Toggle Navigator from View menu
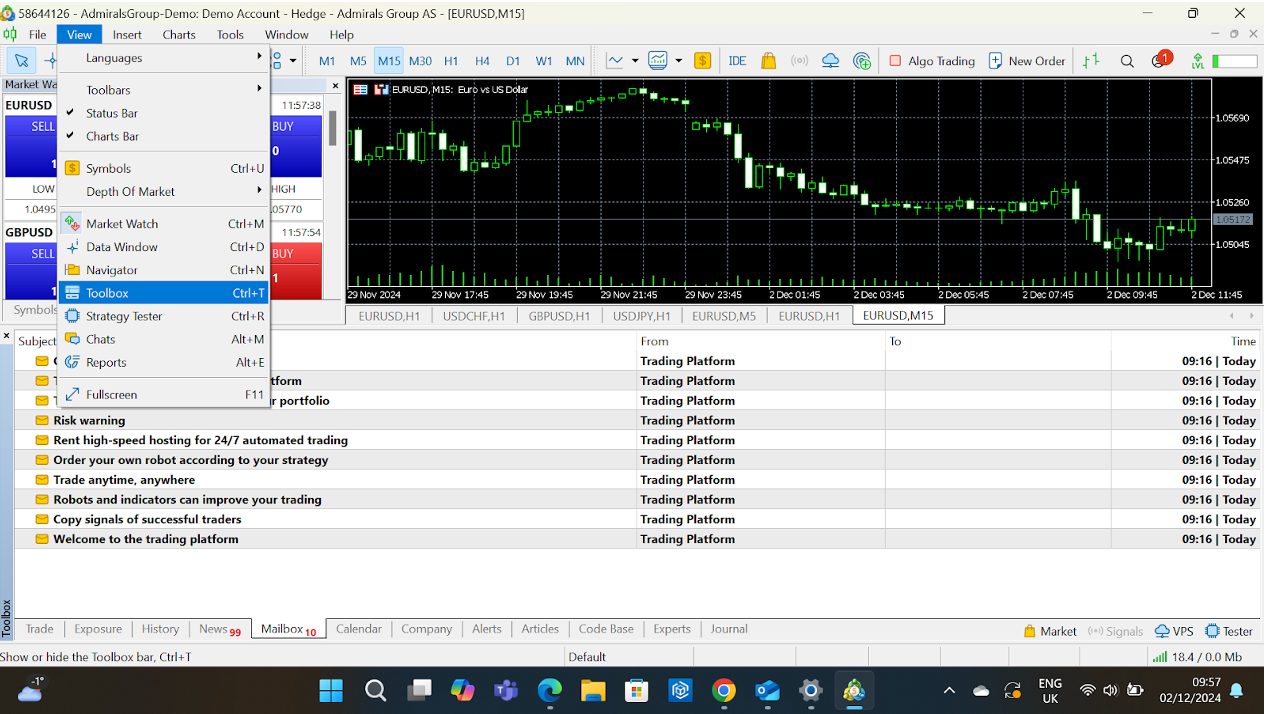The height and width of the screenshot is (714, 1270). pos(163,270)
